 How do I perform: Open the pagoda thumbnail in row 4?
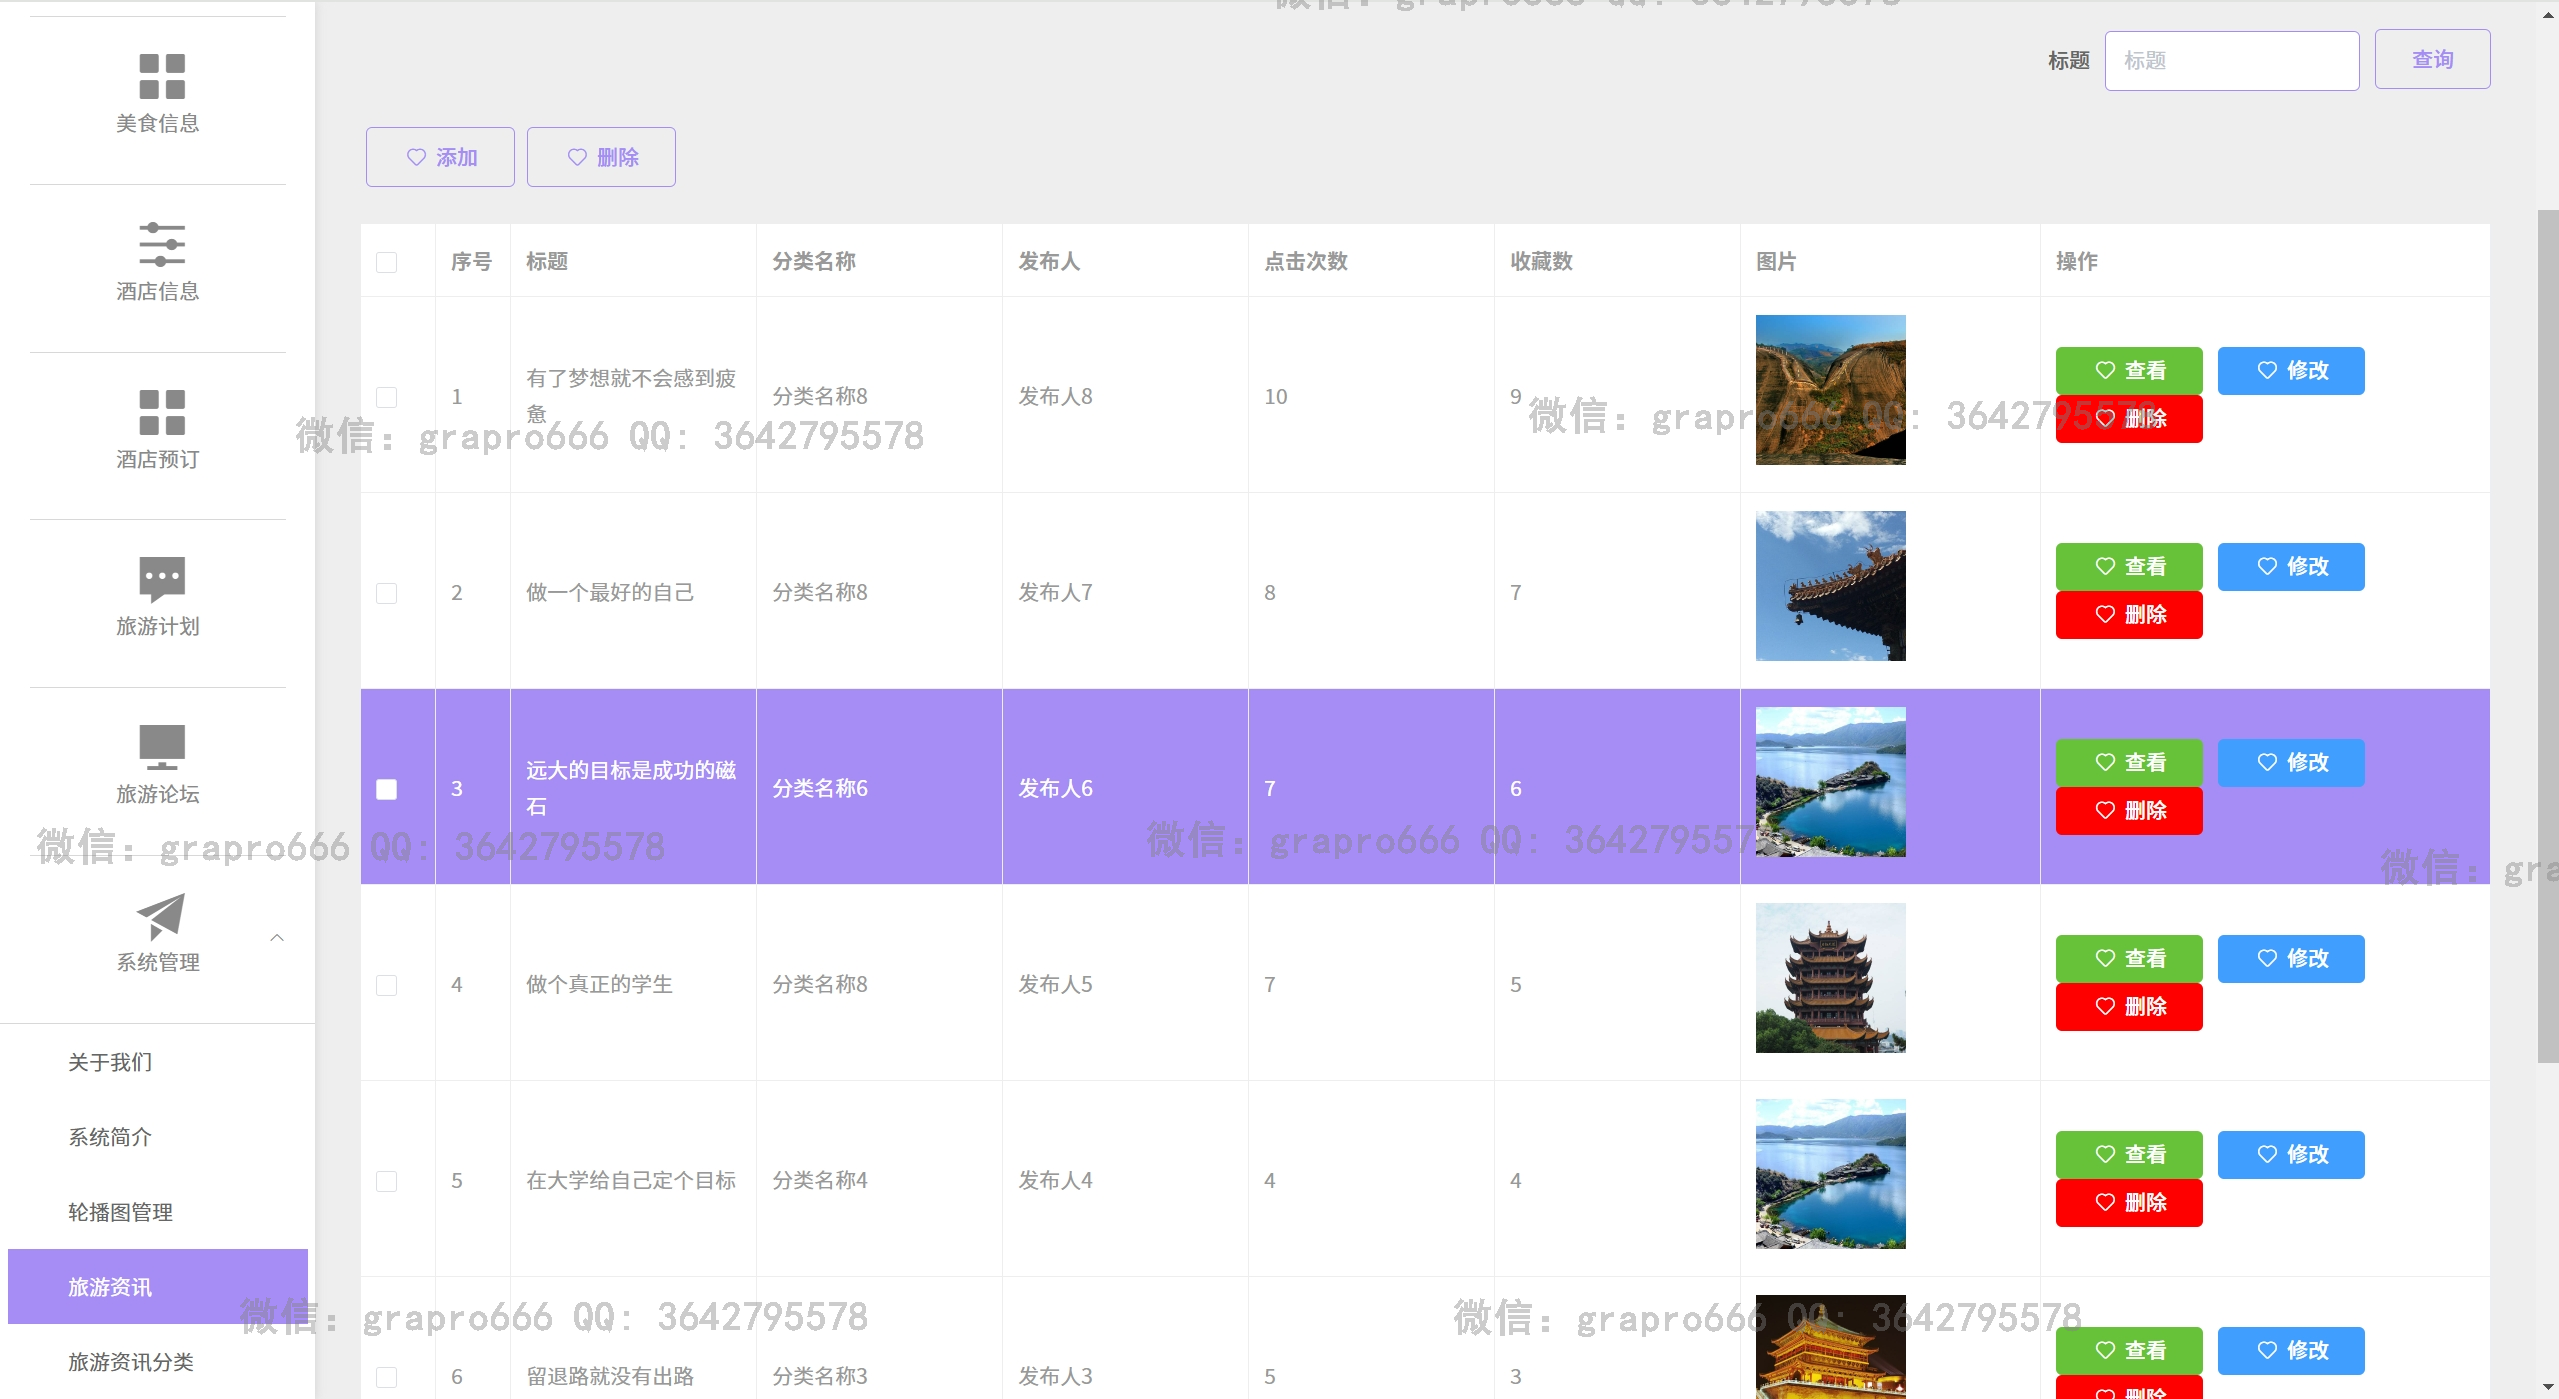1829,977
